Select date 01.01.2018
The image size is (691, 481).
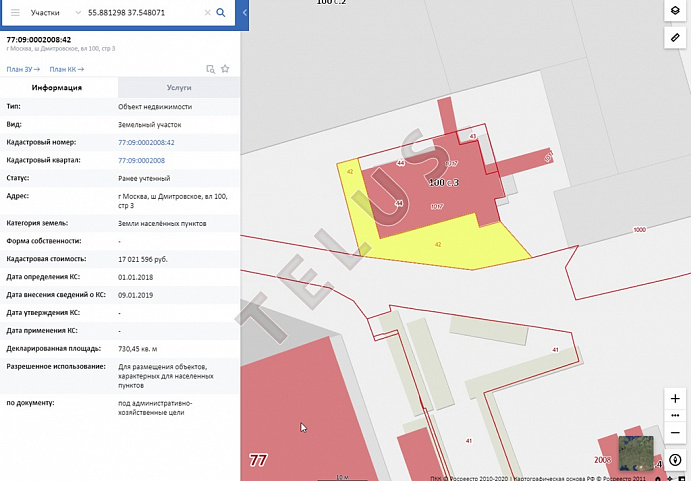click(135, 277)
